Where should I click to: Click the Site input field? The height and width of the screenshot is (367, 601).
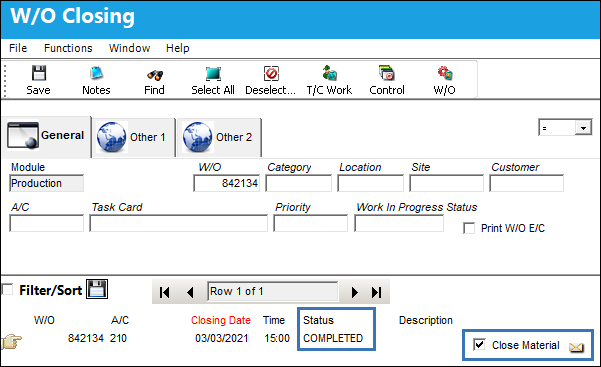[x=447, y=183]
